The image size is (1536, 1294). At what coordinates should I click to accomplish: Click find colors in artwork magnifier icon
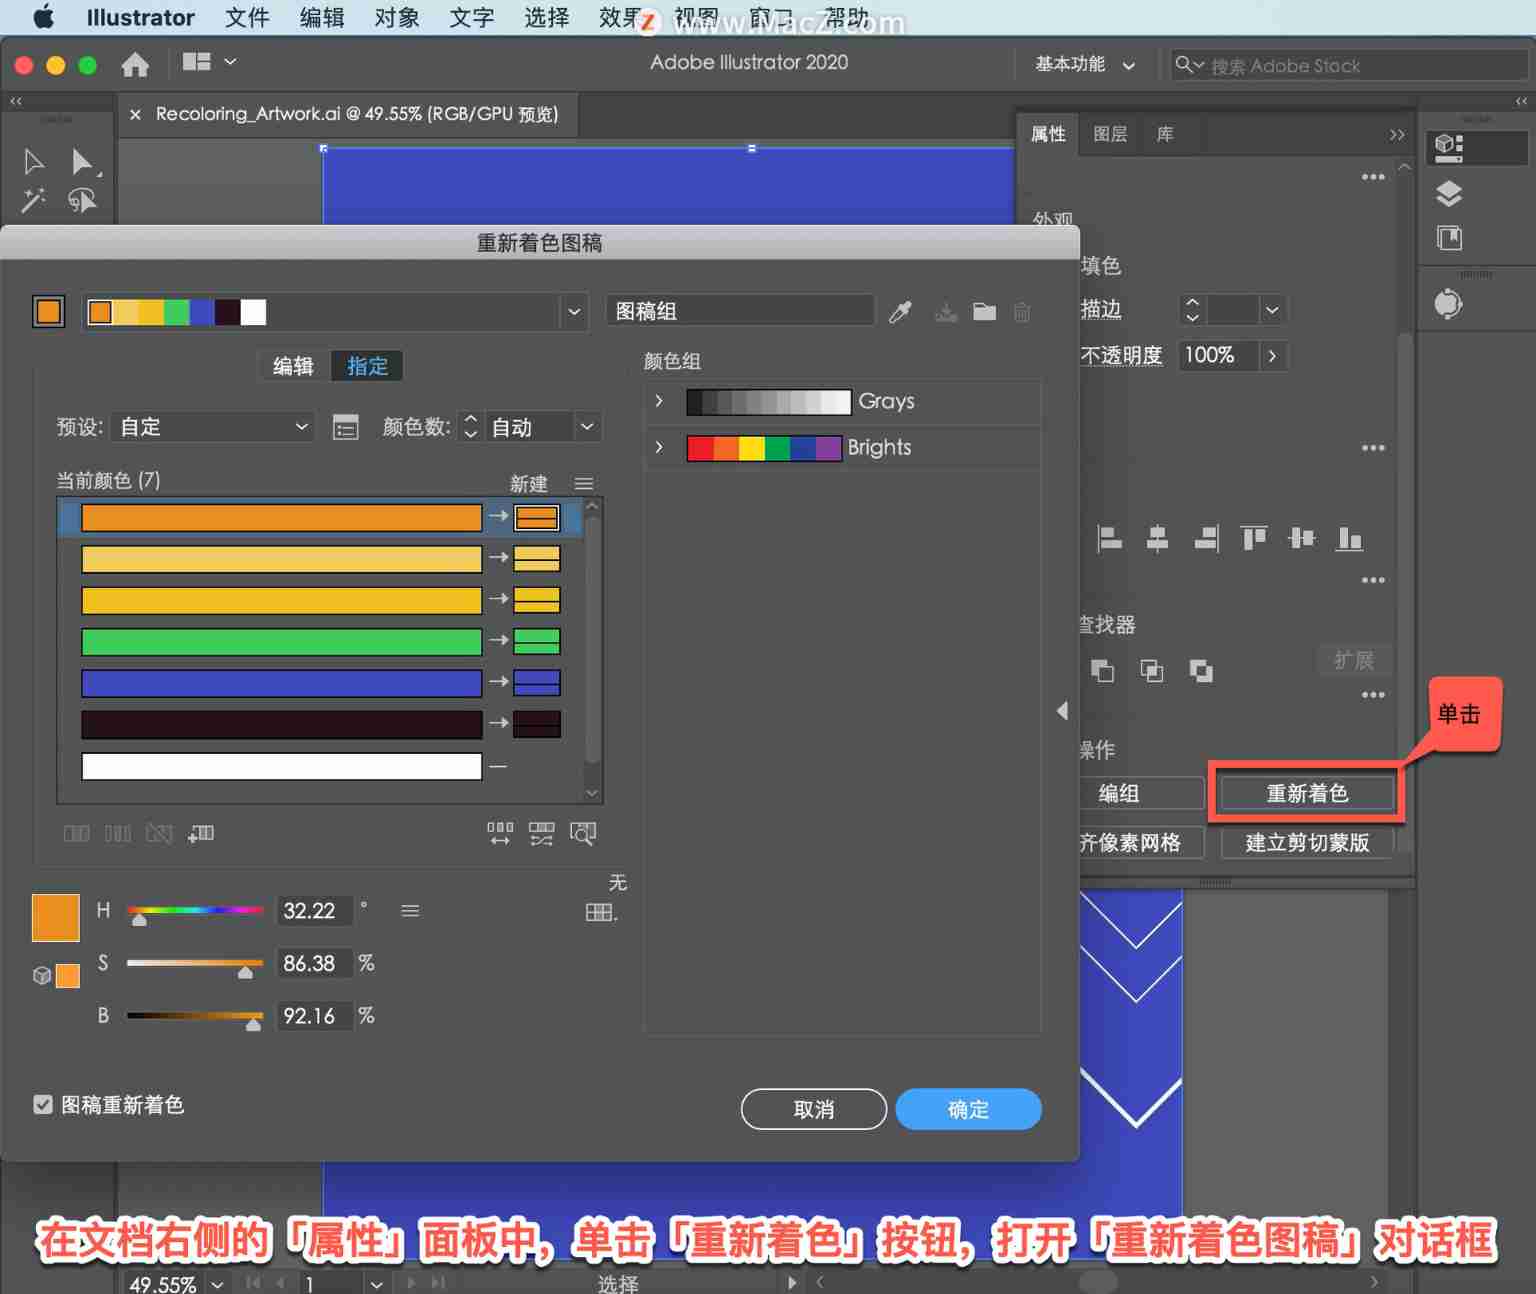click(x=583, y=833)
